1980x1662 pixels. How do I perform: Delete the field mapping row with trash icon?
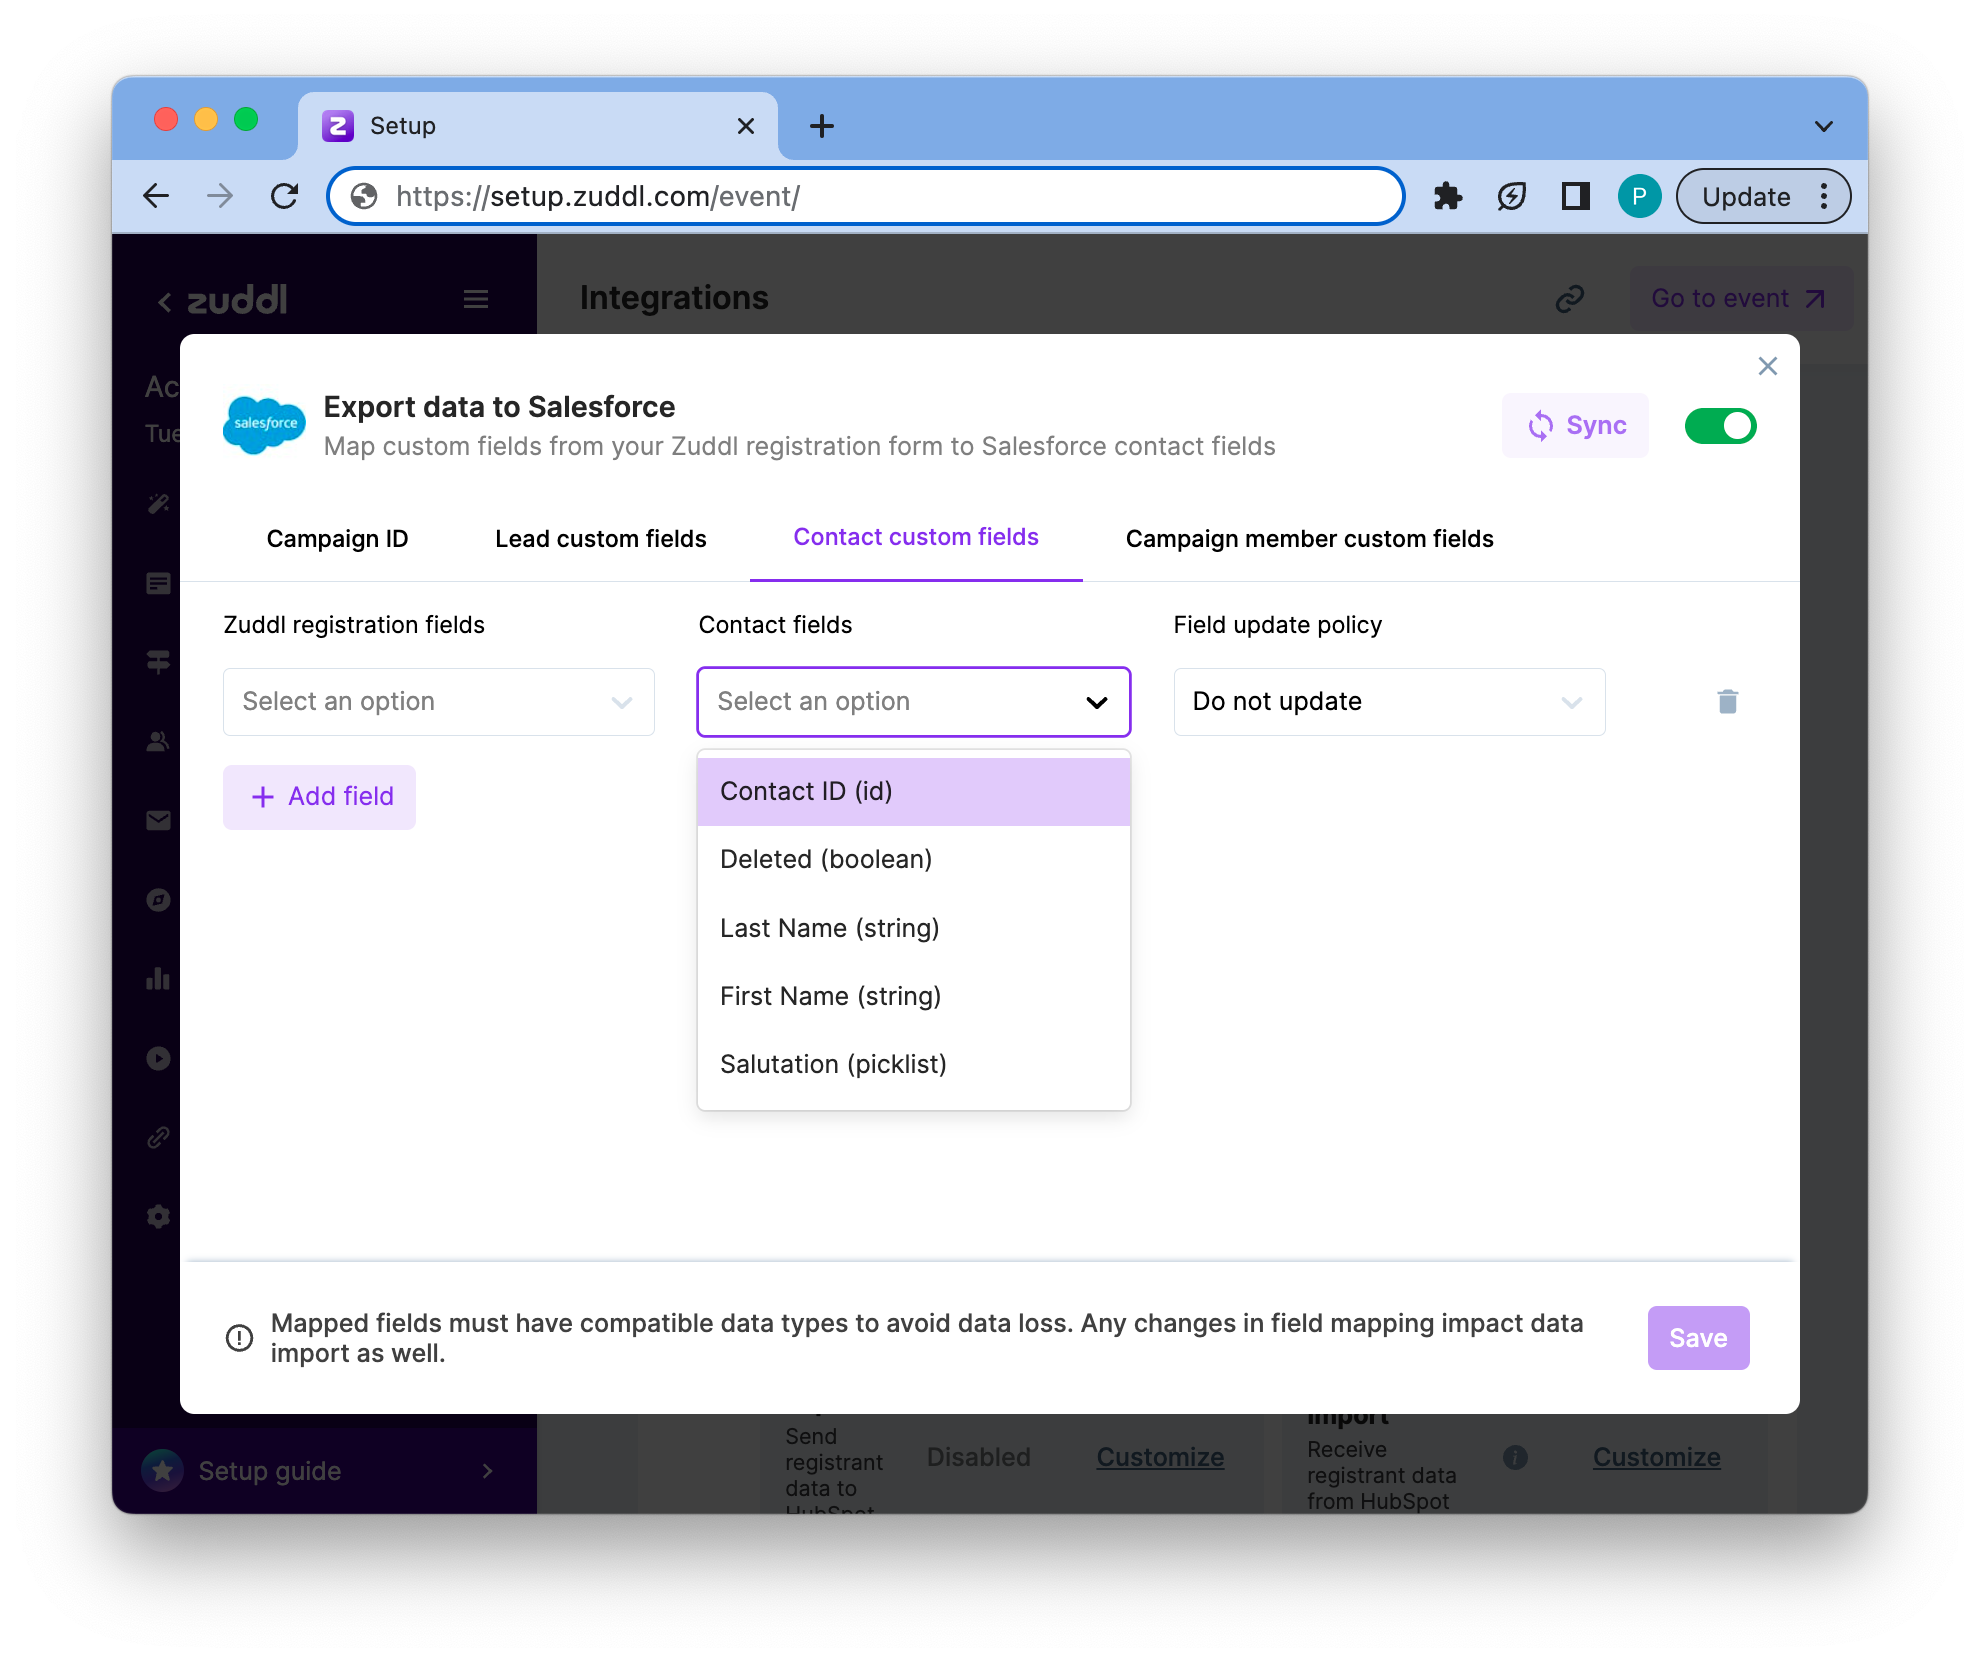pyautogui.click(x=1727, y=701)
